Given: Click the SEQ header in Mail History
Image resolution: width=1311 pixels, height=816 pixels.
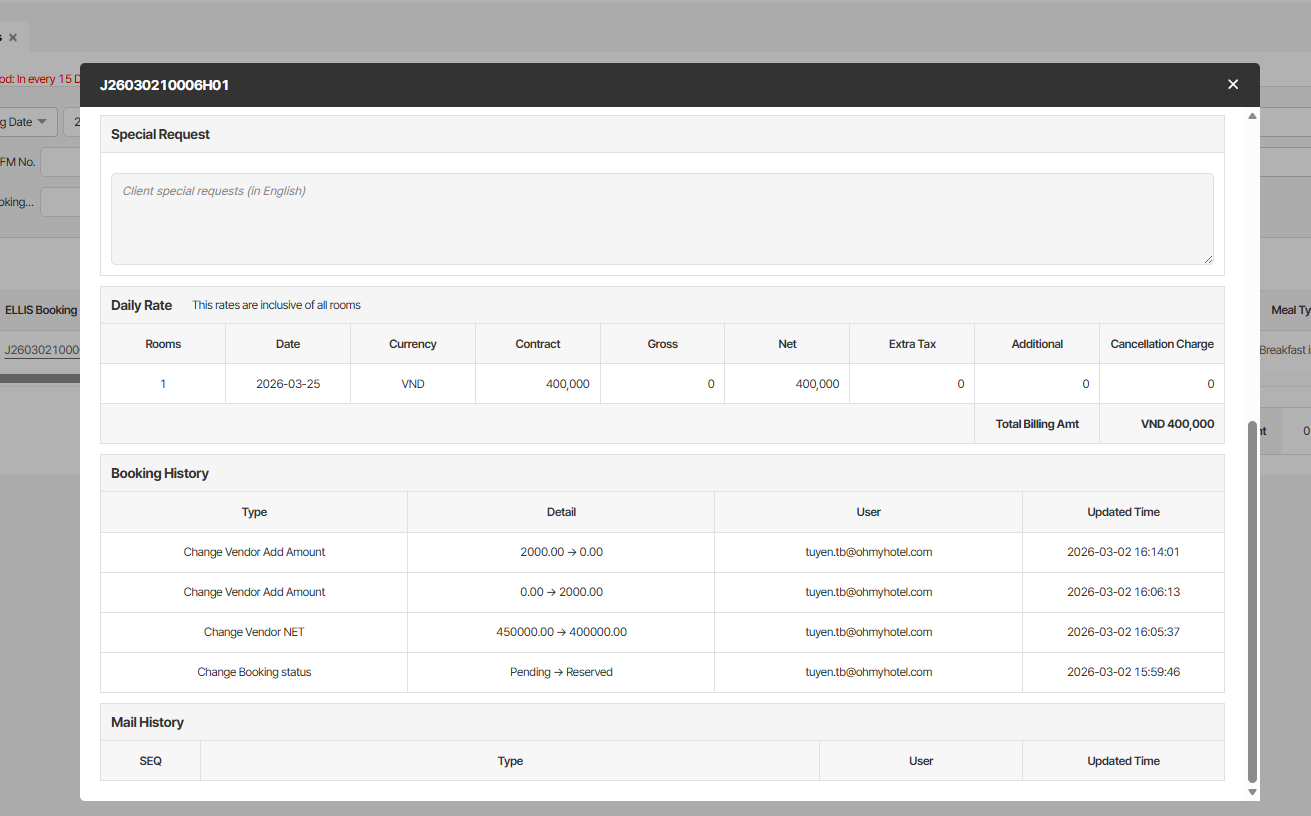Looking at the screenshot, I should [150, 761].
